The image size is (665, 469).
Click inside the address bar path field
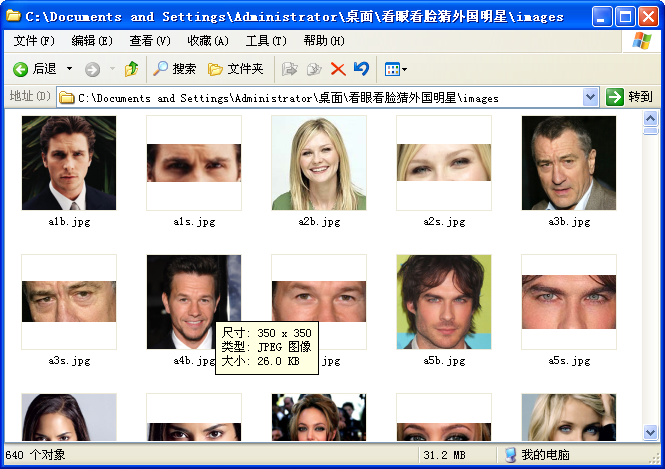point(327,98)
